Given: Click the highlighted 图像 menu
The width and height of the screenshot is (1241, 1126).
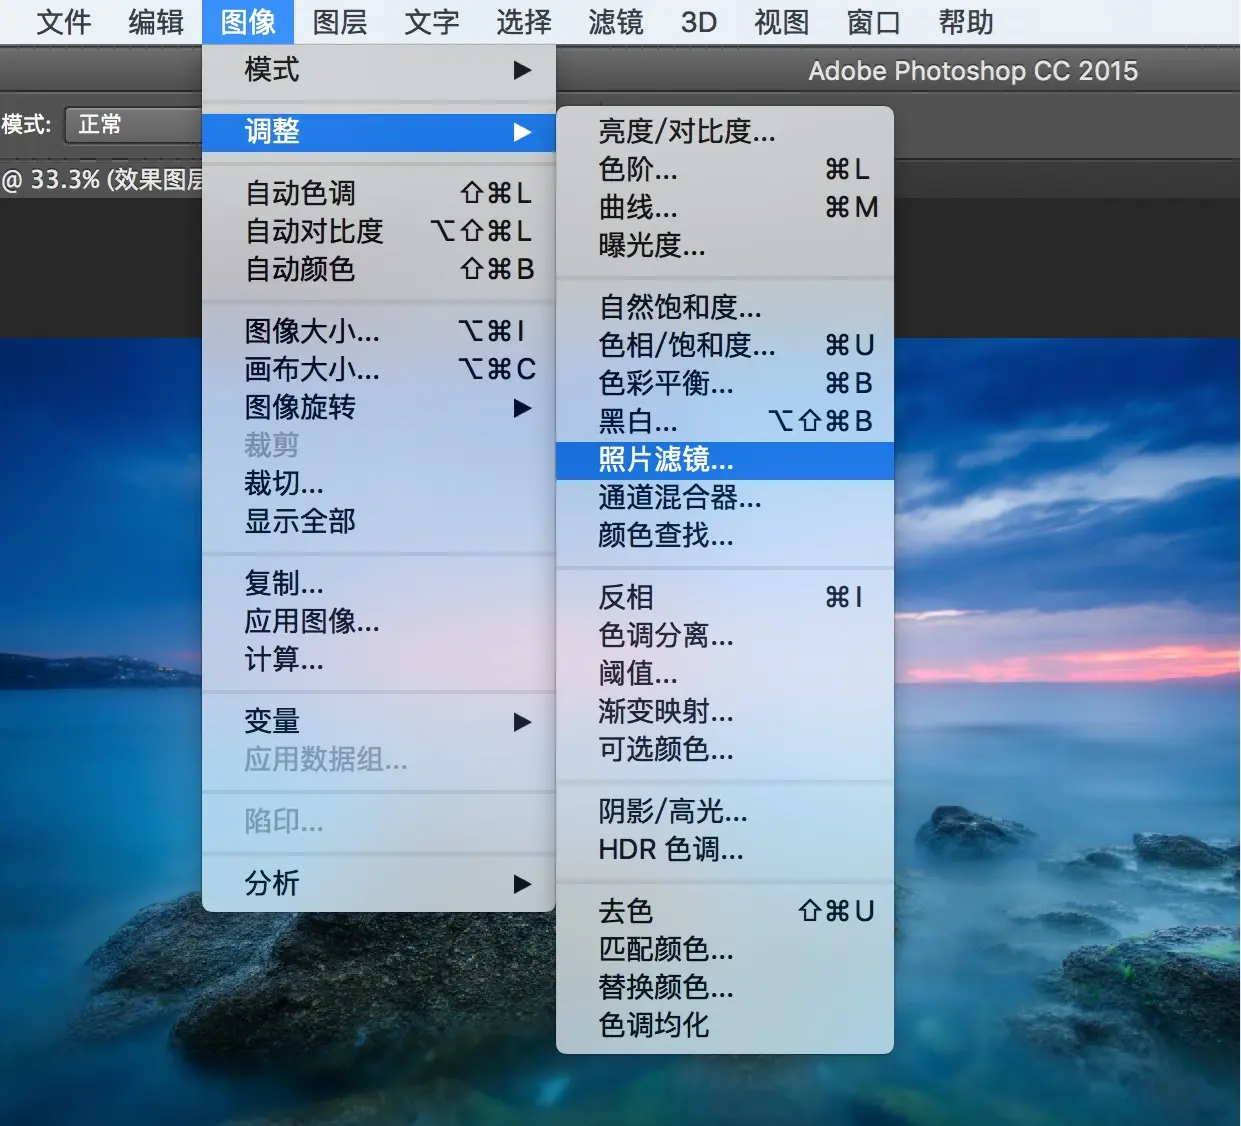Looking at the screenshot, I should pyautogui.click(x=248, y=22).
